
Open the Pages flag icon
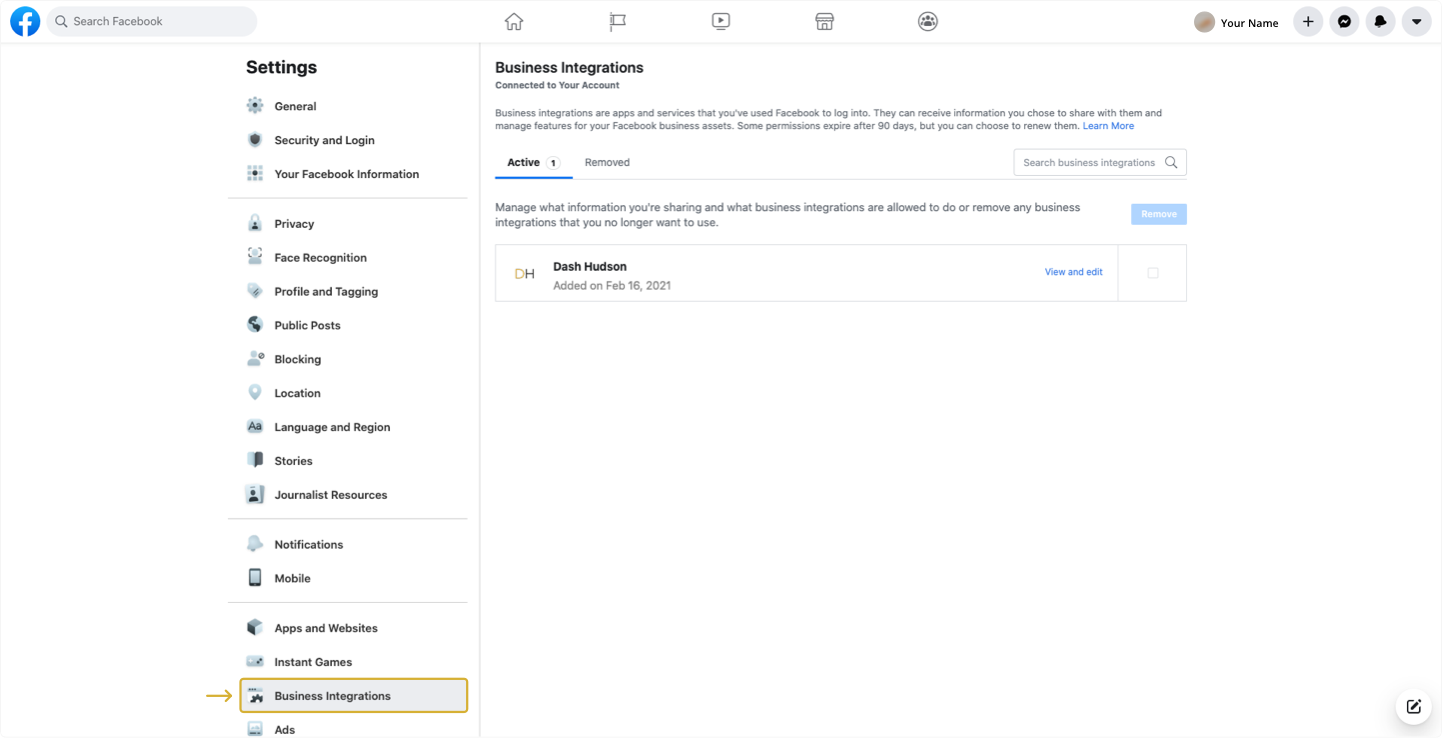[x=618, y=21]
